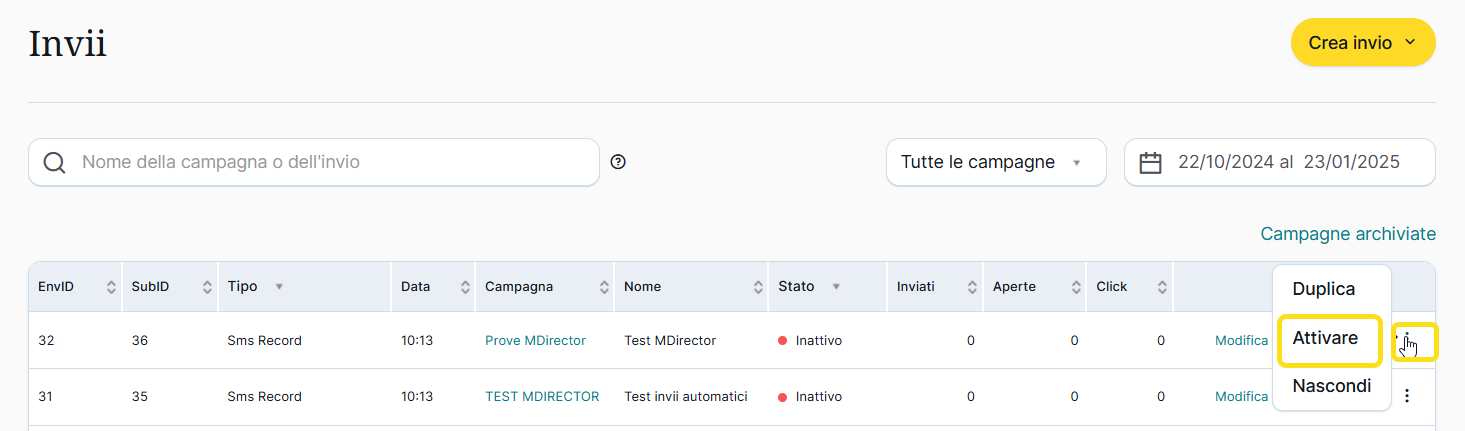Sort table by EnvID column arrows

pos(111,287)
